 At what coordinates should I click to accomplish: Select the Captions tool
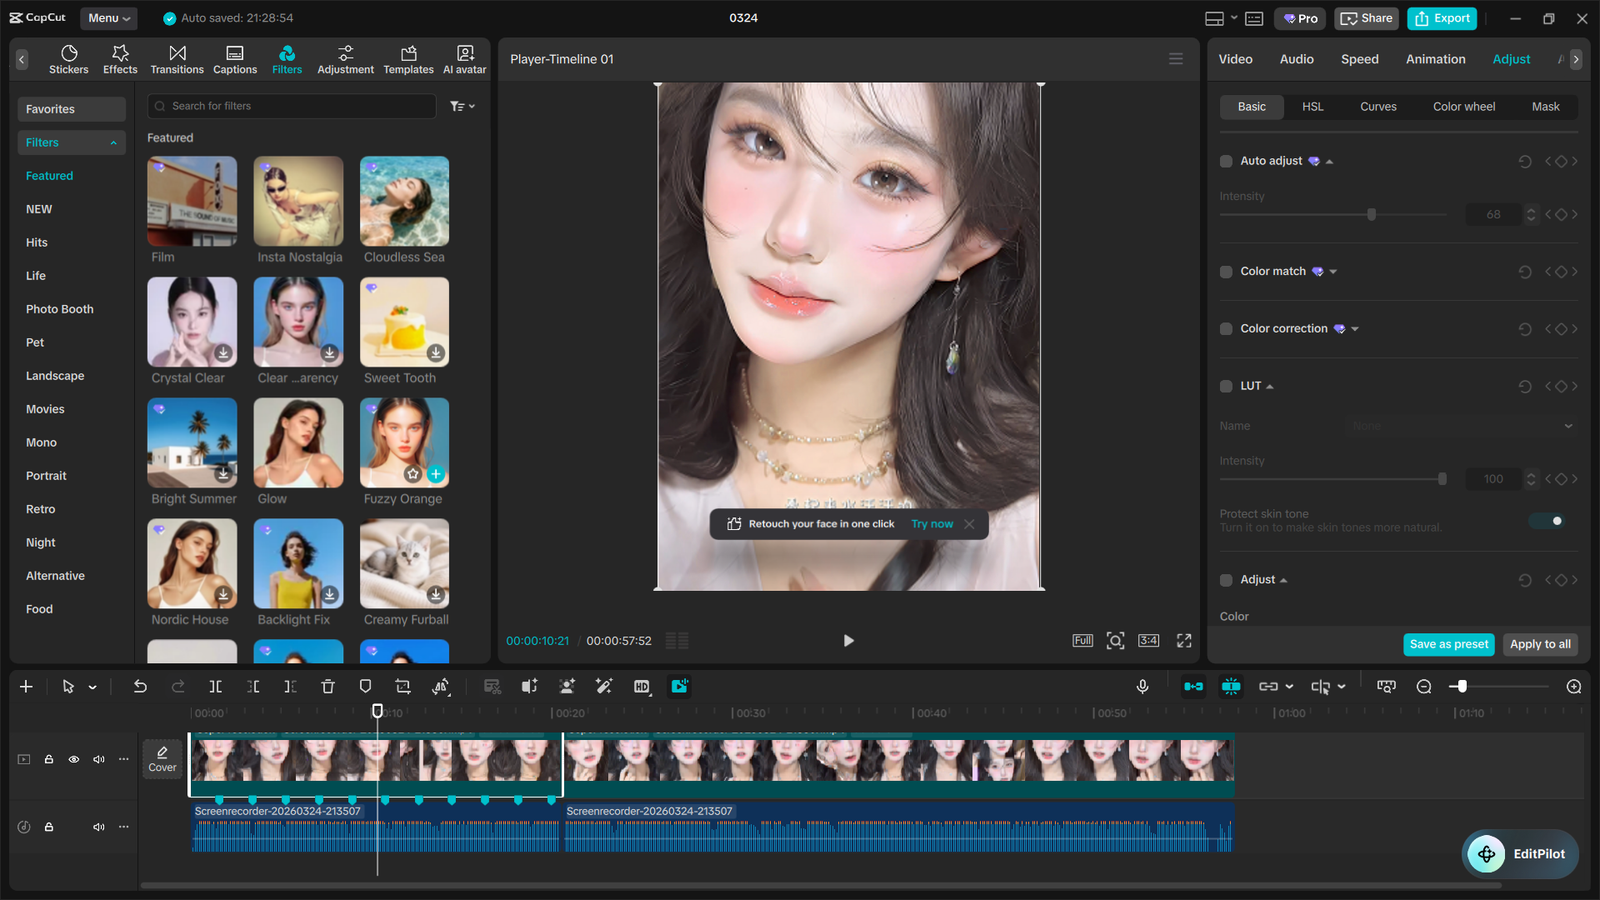tap(235, 58)
